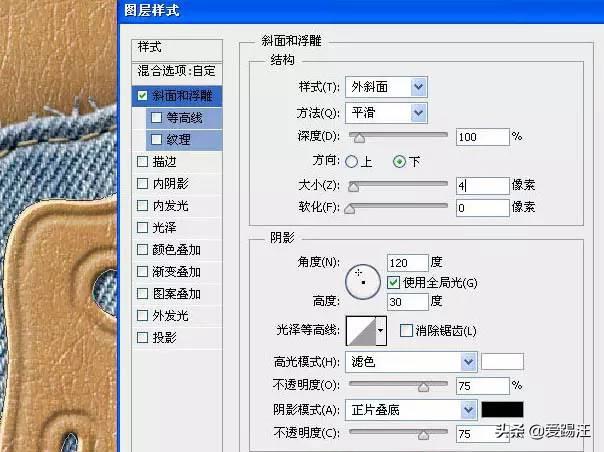Click the 大小 value field showing 4

483,186
